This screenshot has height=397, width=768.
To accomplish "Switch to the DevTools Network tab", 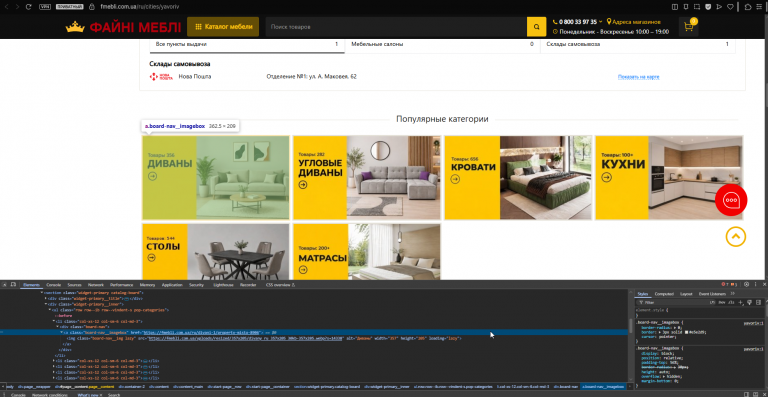I will pos(96,284).
